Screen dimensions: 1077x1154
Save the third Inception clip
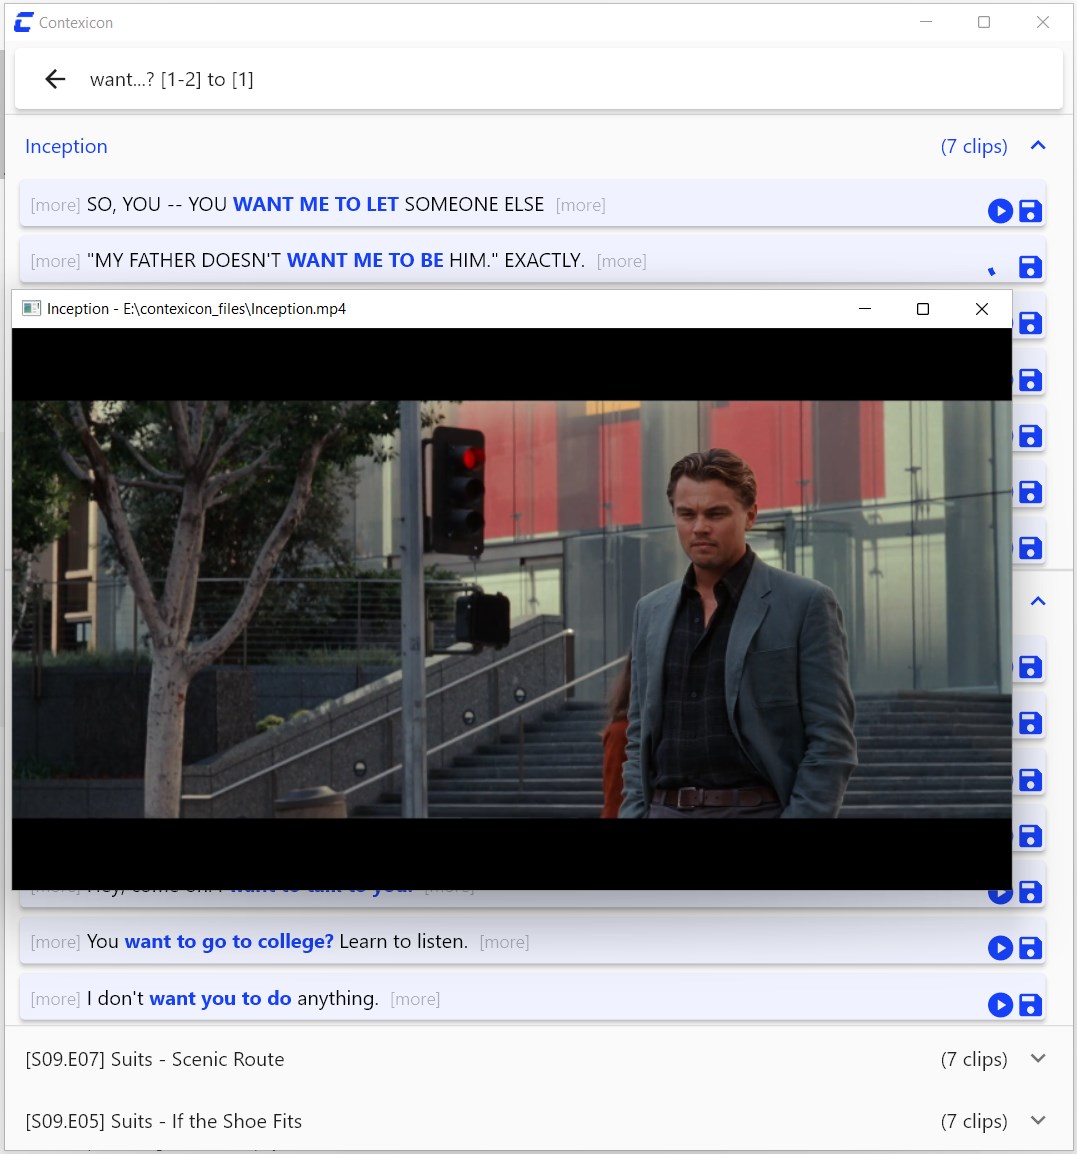1030,323
